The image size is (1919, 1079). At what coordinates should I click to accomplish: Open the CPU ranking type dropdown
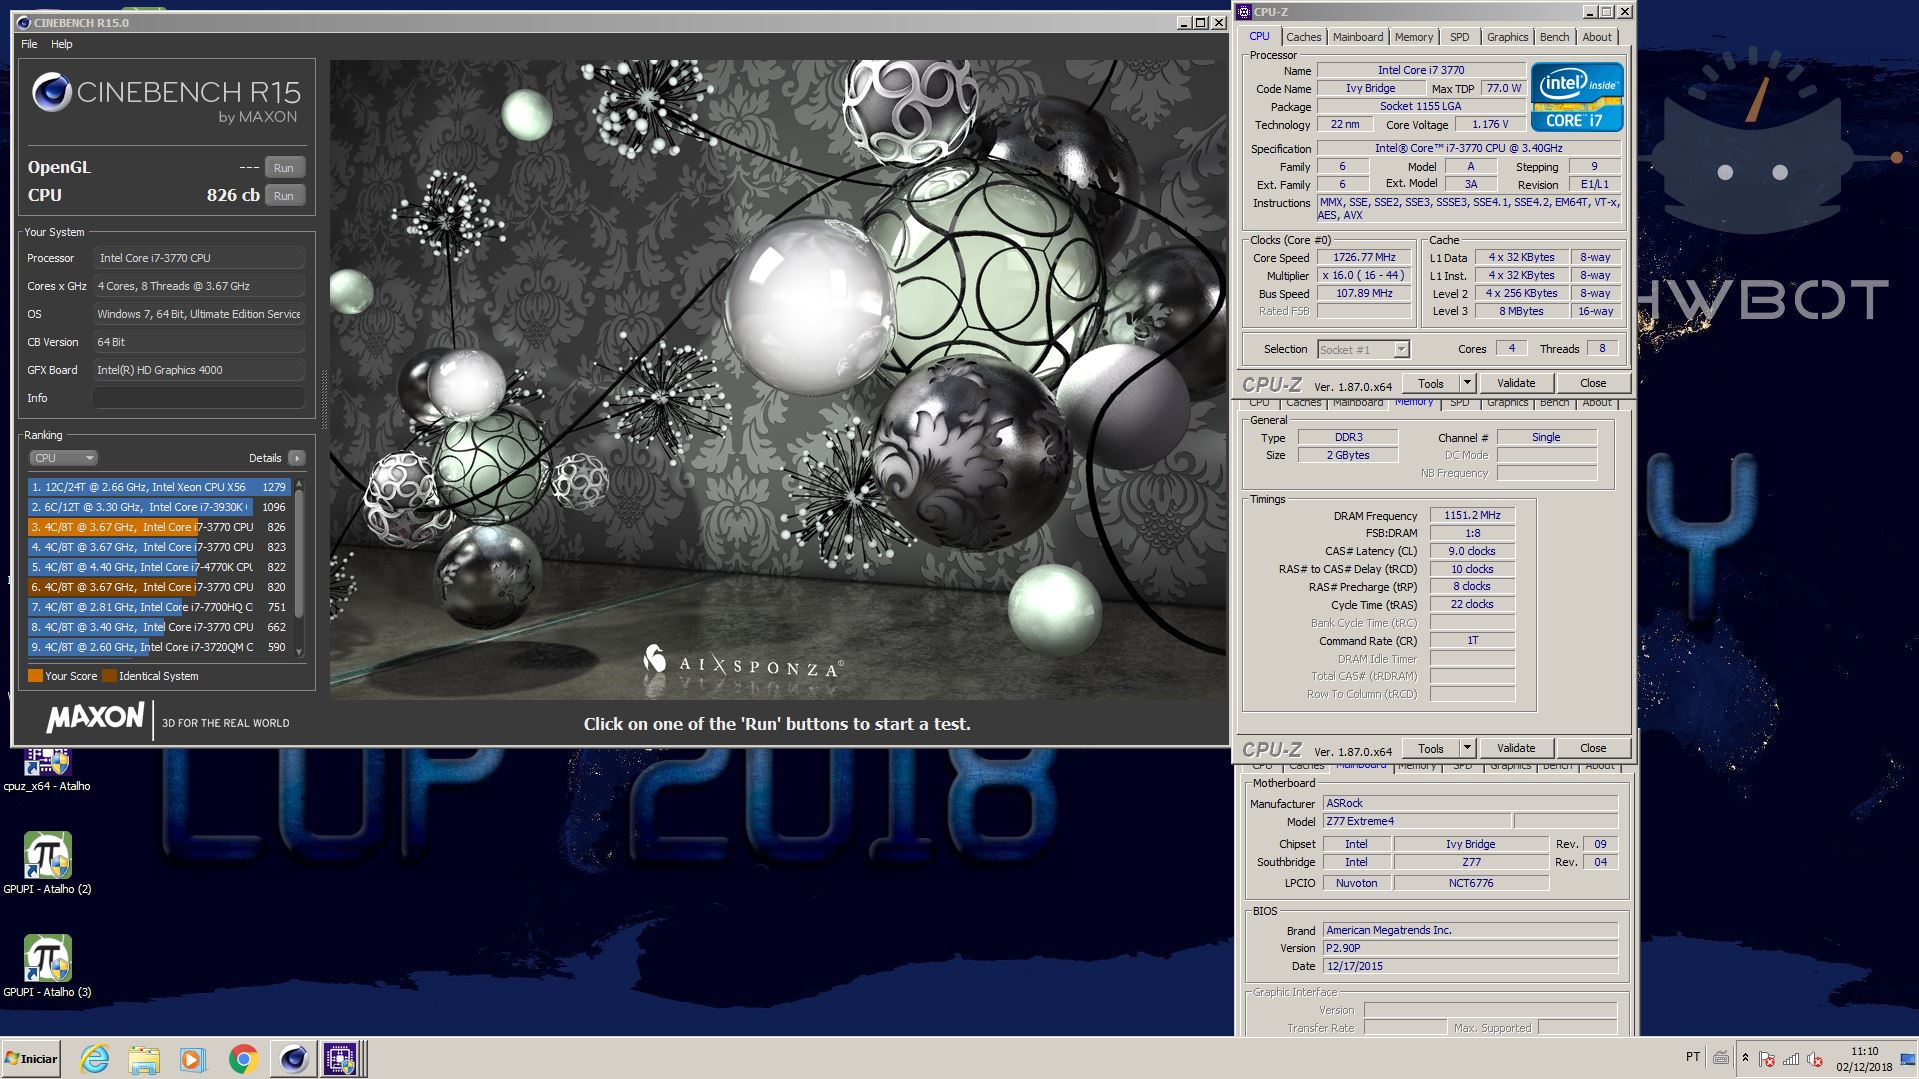[x=63, y=458]
